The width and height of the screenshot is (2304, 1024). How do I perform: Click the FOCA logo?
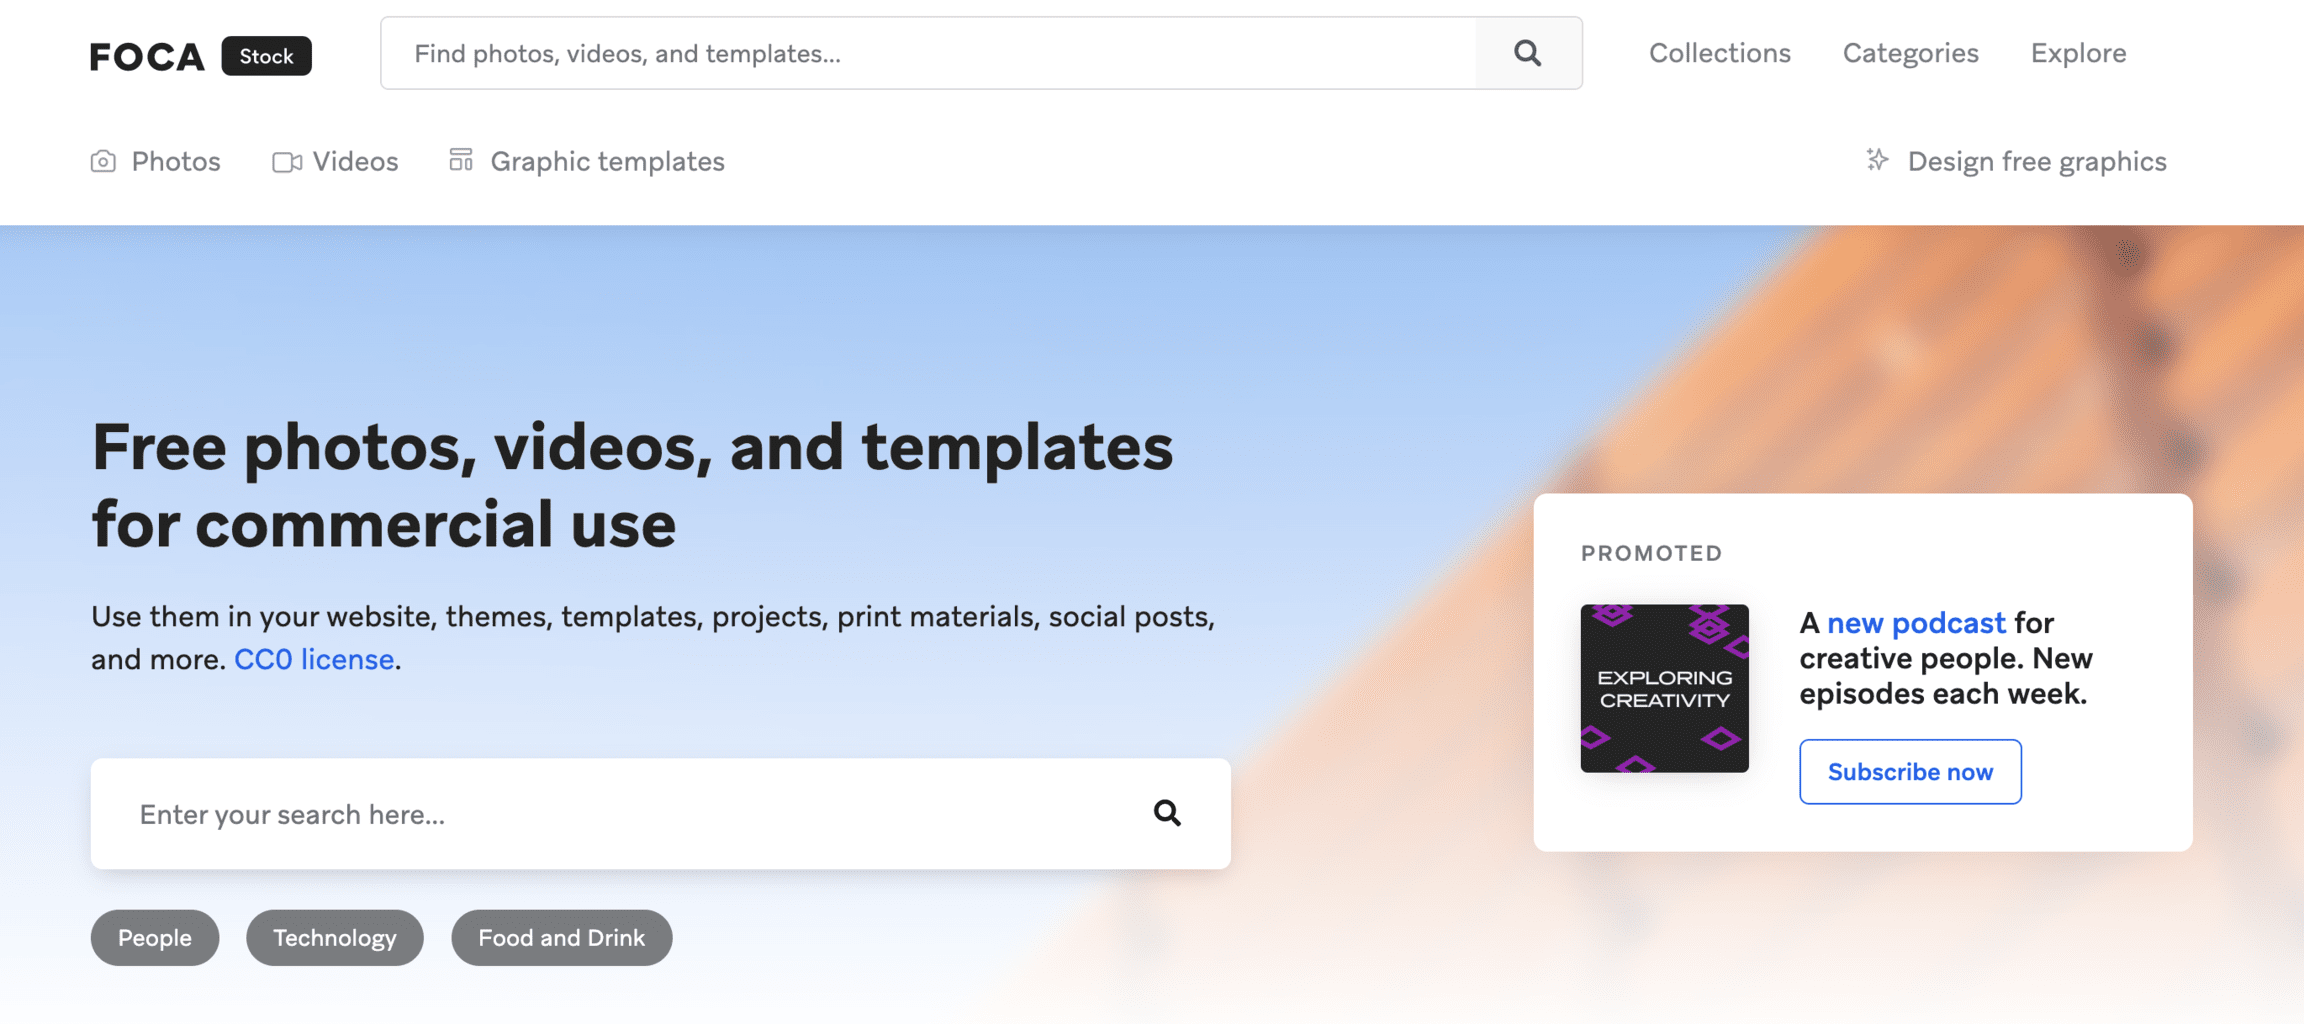(147, 56)
